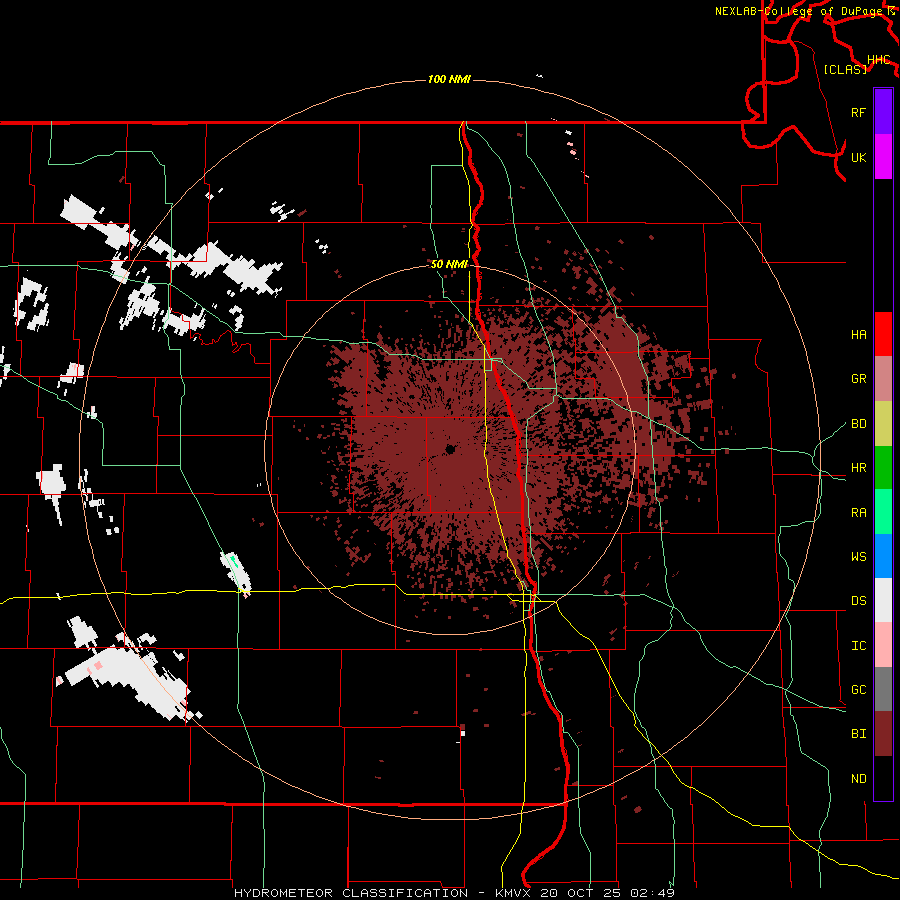The width and height of the screenshot is (900, 900).
Task: Click the "ND" legend label
Action: tap(858, 779)
